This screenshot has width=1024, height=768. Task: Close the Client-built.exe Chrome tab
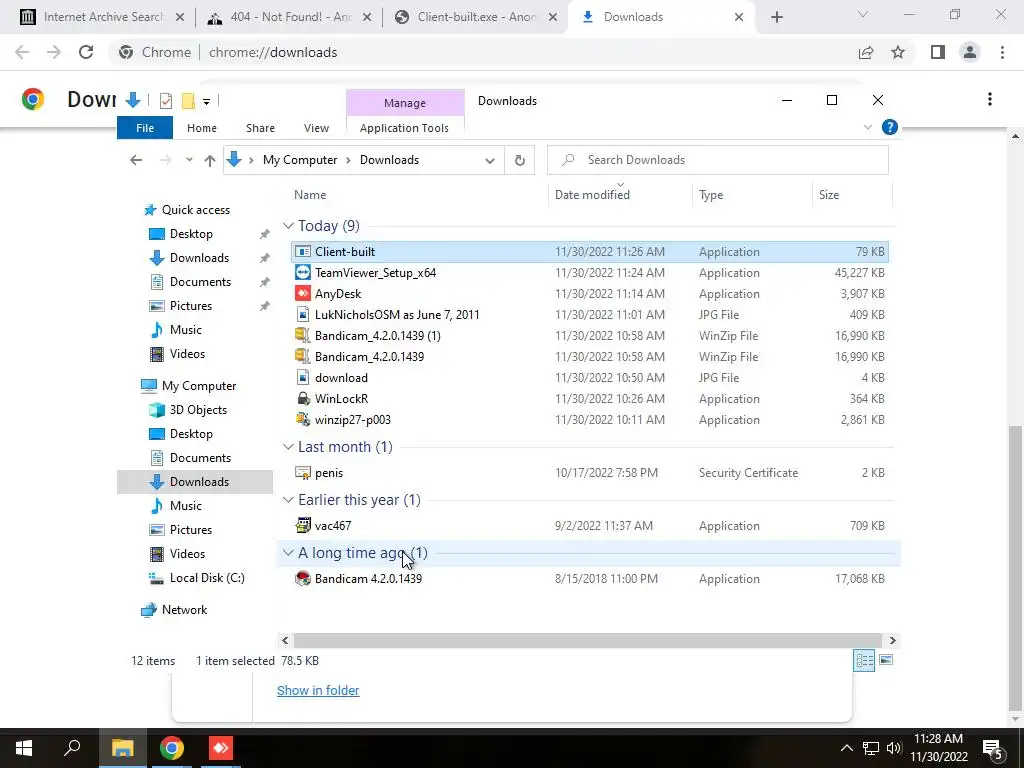point(553,17)
